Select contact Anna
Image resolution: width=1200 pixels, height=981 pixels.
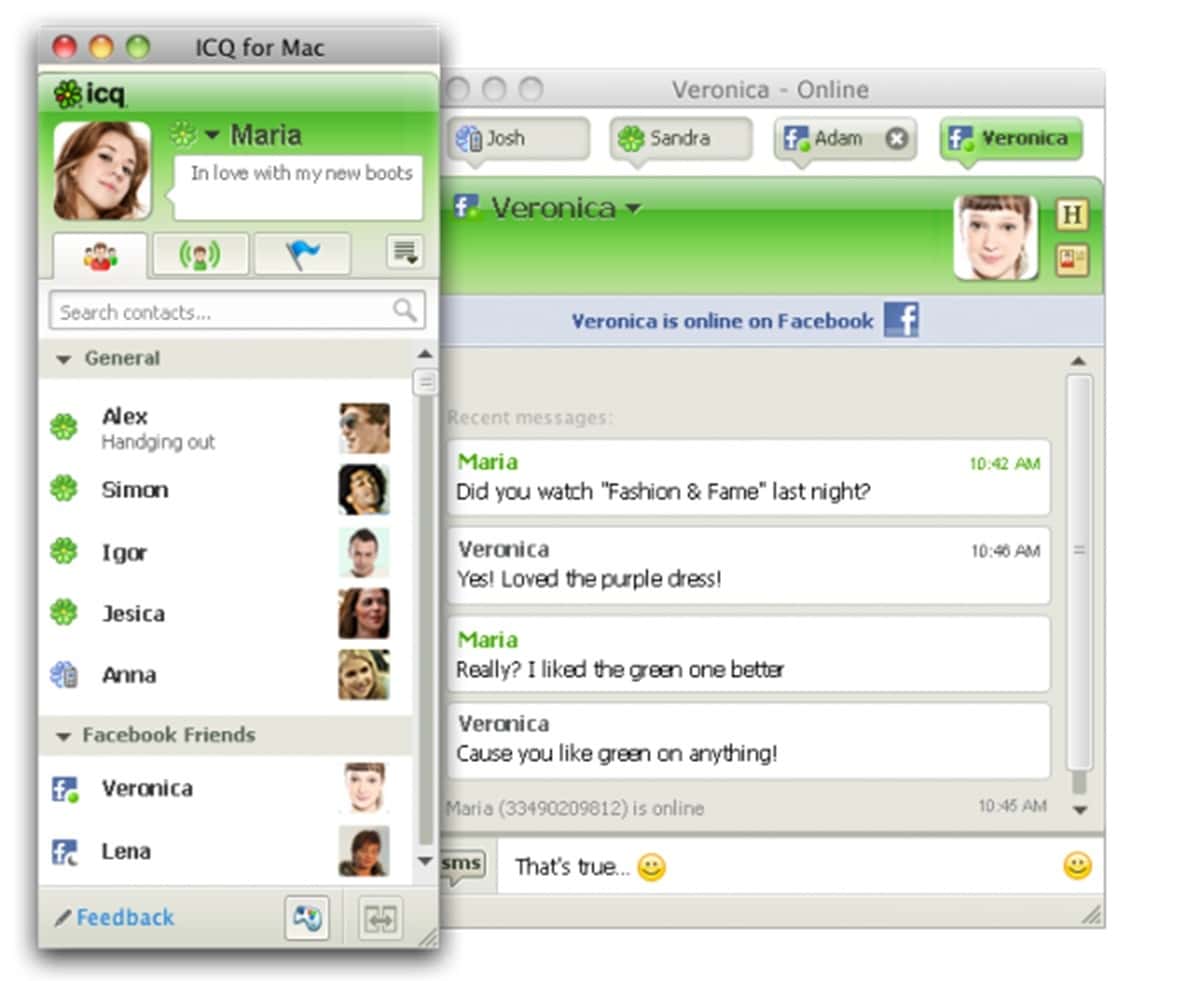[x=225, y=675]
